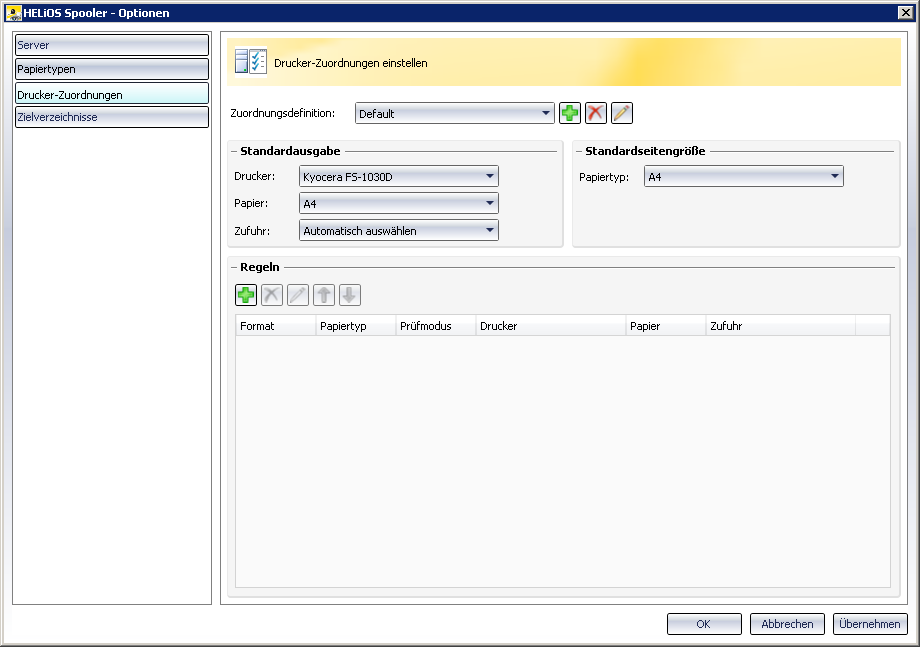The height and width of the screenshot is (647, 920).
Task: Confirm with the OK button
Action: [x=704, y=624]
